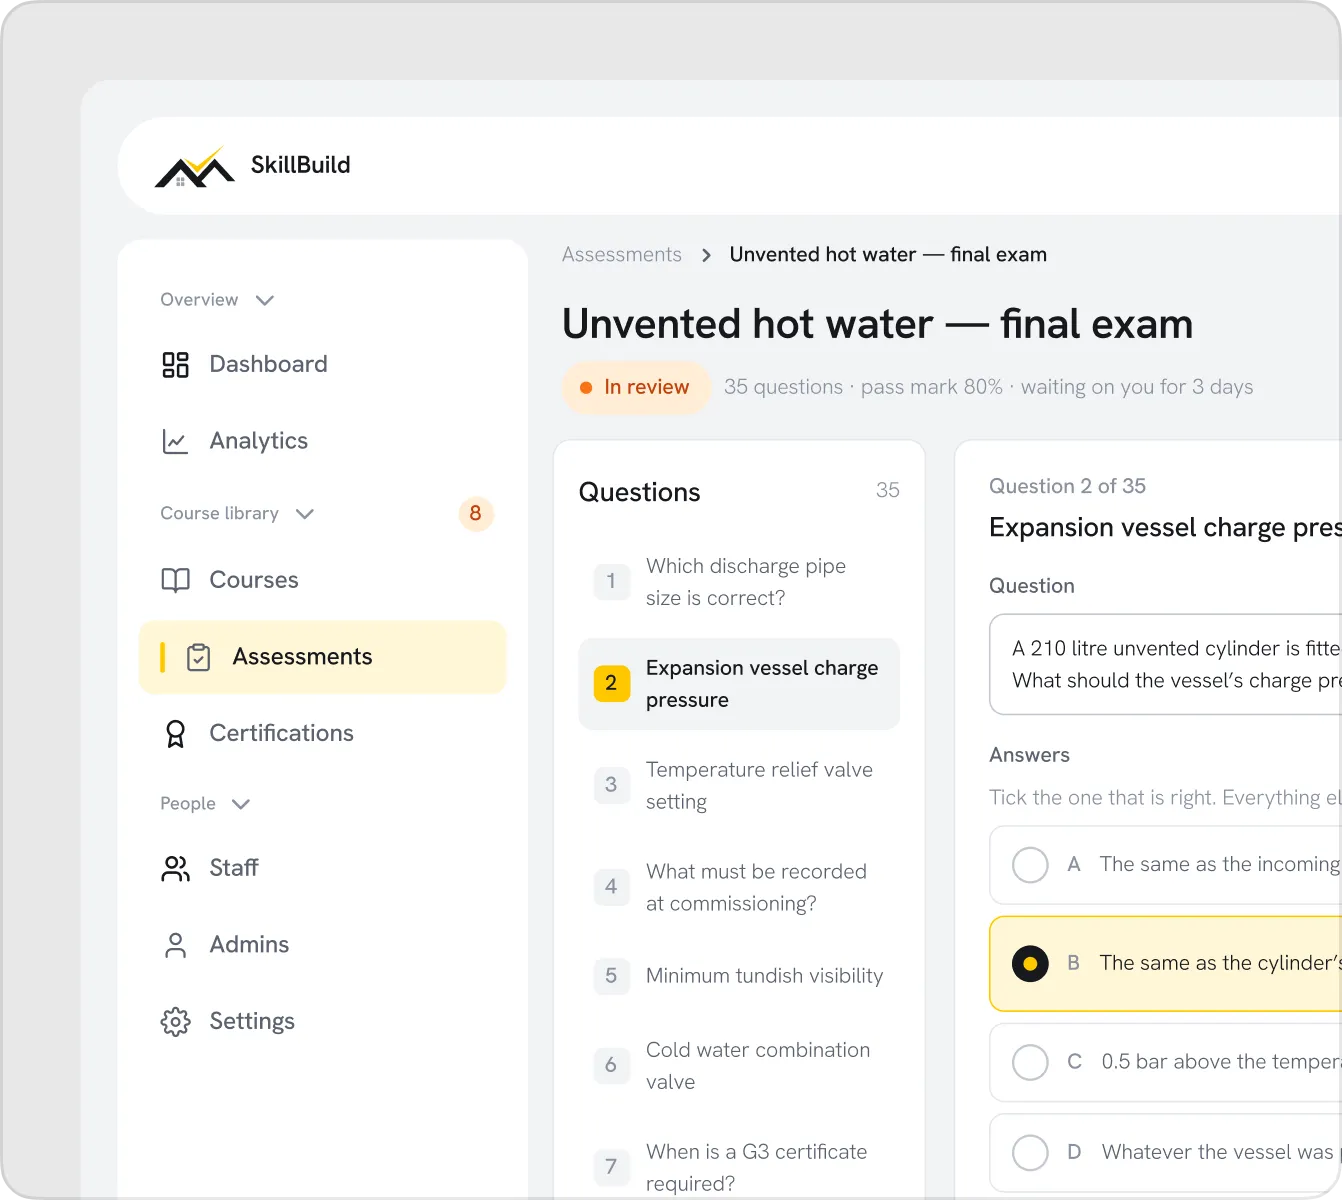
Task: Click the SkillBuild brand name
Action: click(x=301, y=165)
